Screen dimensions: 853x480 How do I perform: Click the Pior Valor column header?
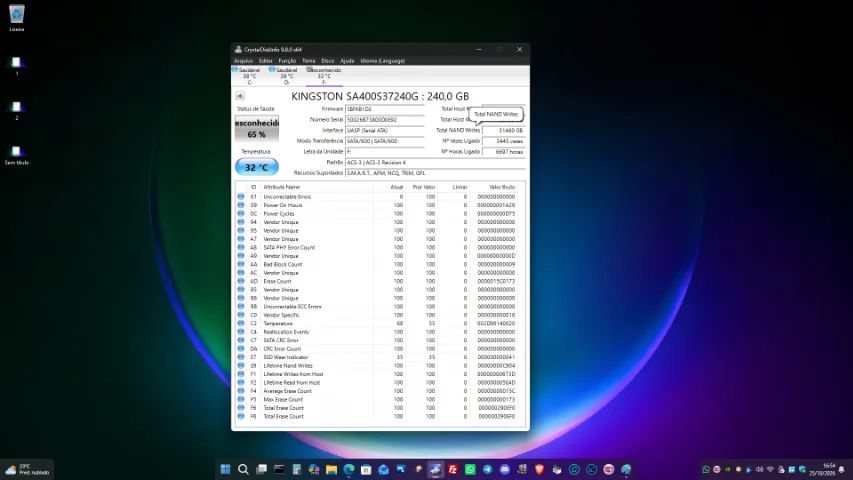coord(422,187)
